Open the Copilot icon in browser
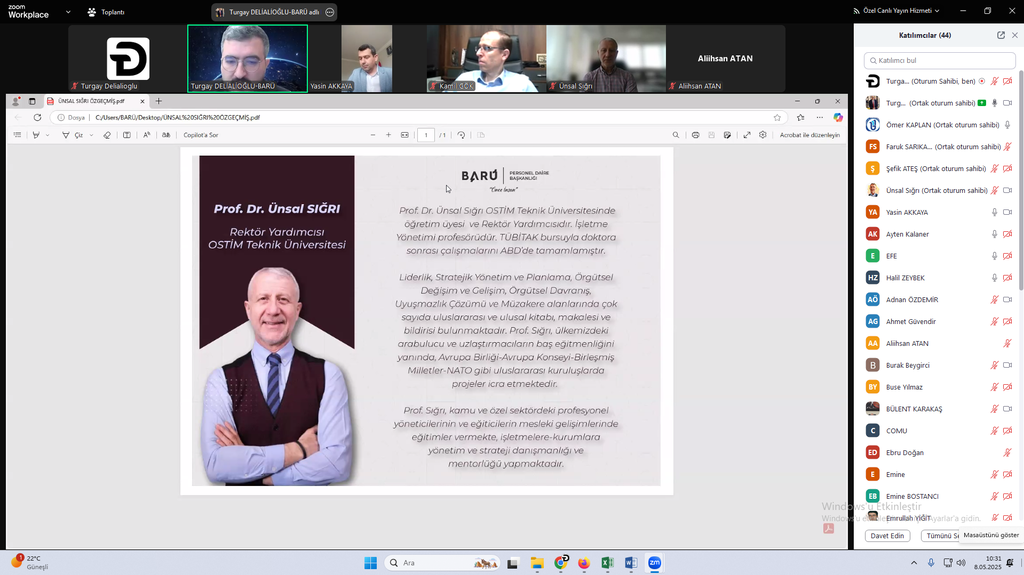 coord(838,118)
